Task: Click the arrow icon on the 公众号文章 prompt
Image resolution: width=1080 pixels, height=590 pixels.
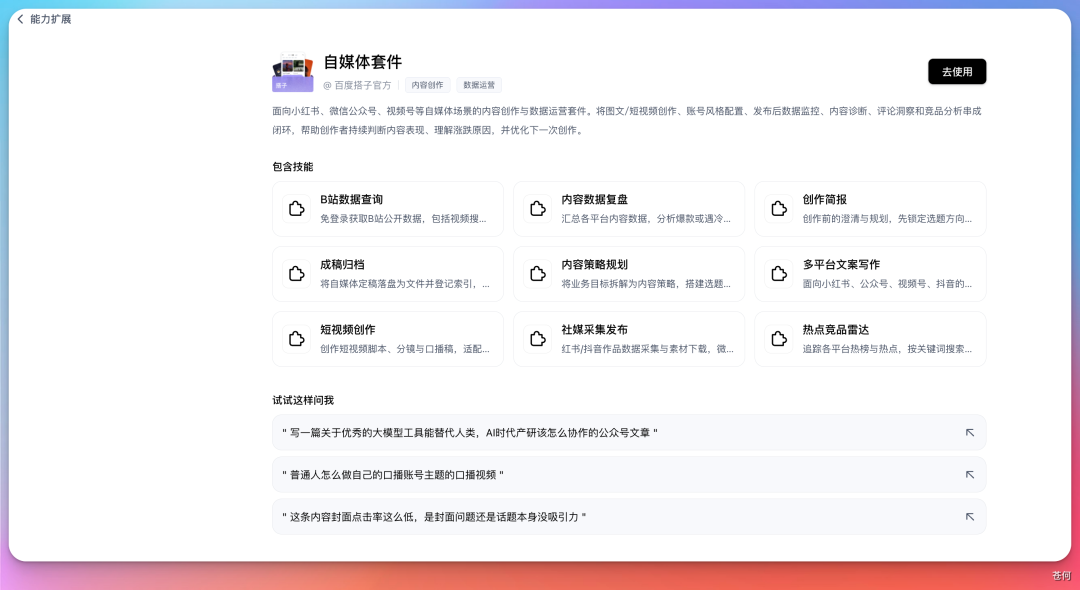Action: 969,432
